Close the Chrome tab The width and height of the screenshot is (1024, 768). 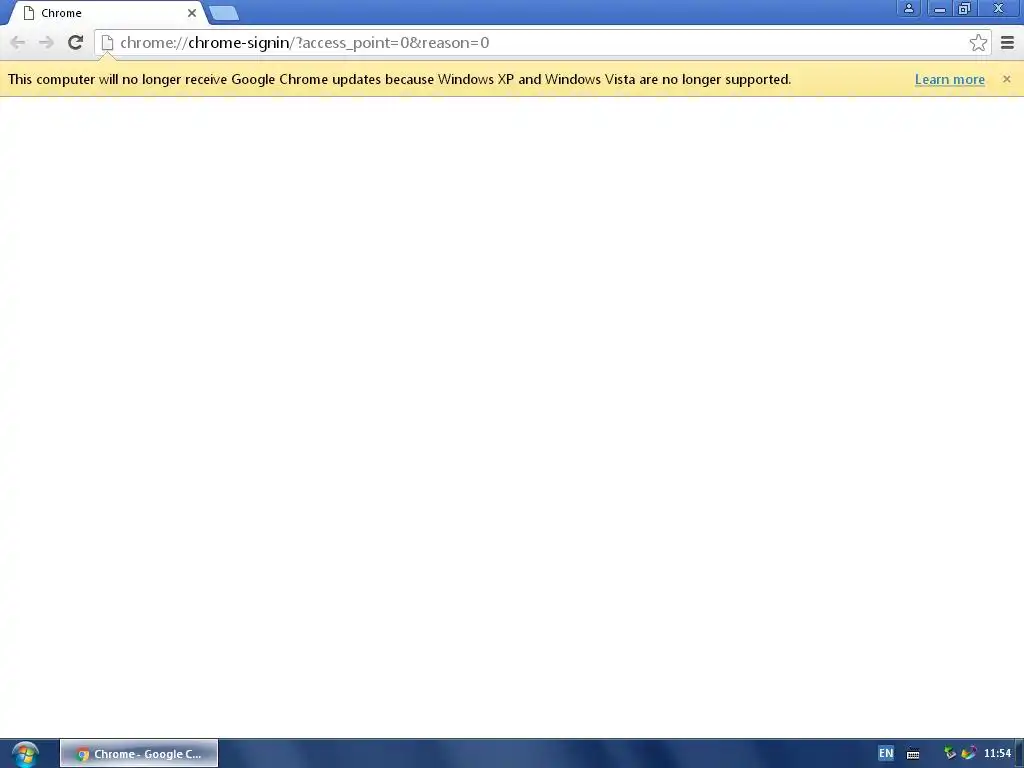coord(191,13)
